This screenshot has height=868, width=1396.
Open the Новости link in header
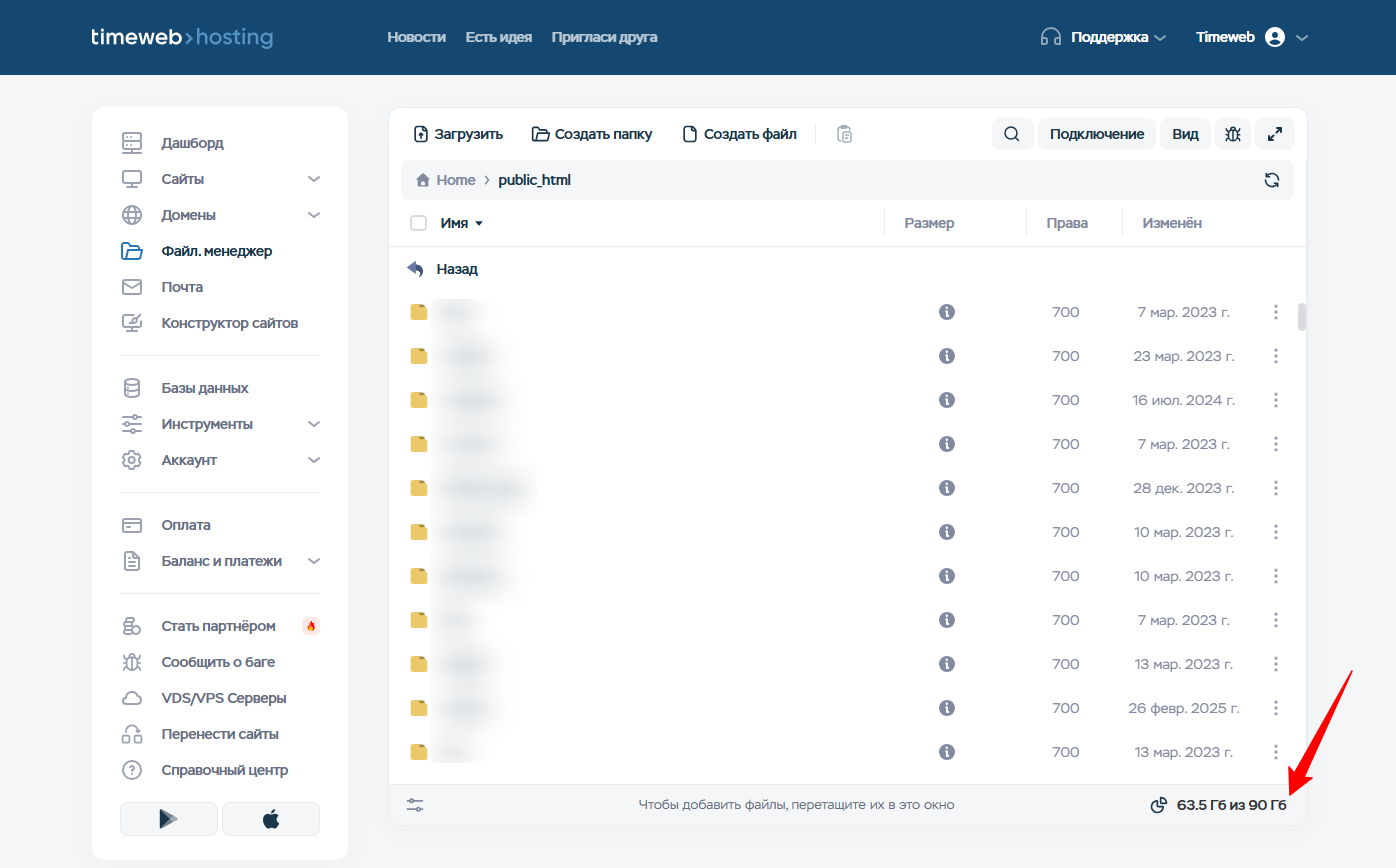coord(416,37)
